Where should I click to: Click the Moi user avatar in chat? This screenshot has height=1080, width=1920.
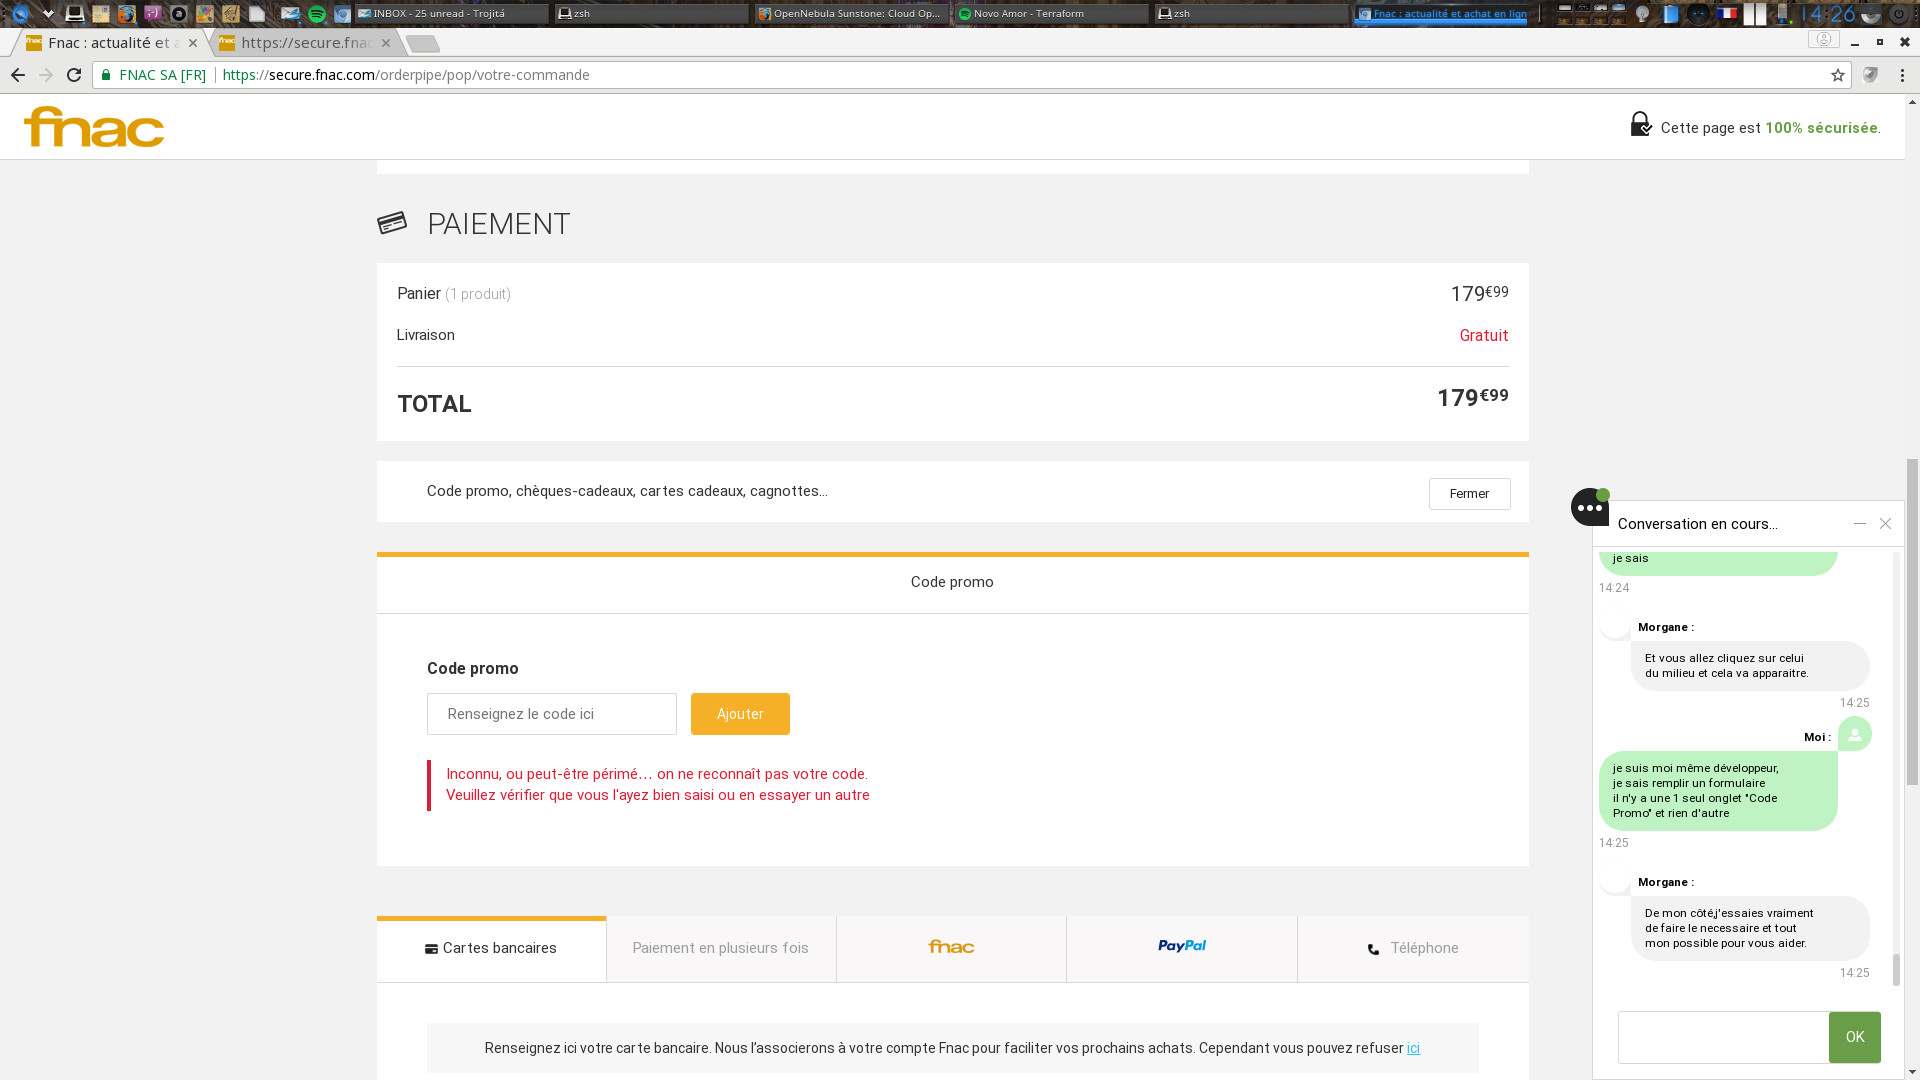point(1855,734)
